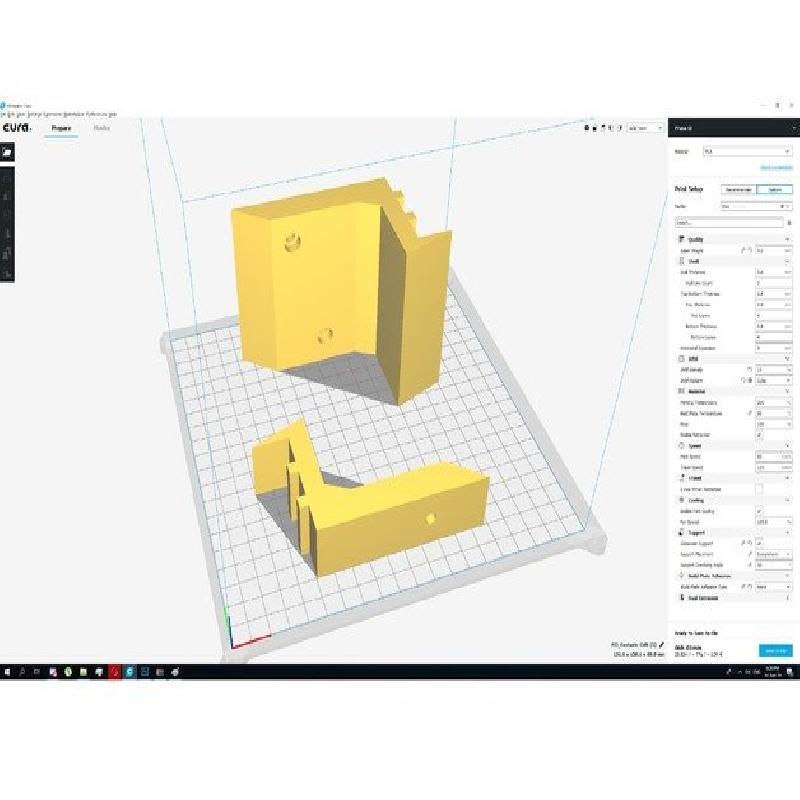Open Windows taskbar search
Viewport: 800px width, 800px height.
tap(22, 672)
